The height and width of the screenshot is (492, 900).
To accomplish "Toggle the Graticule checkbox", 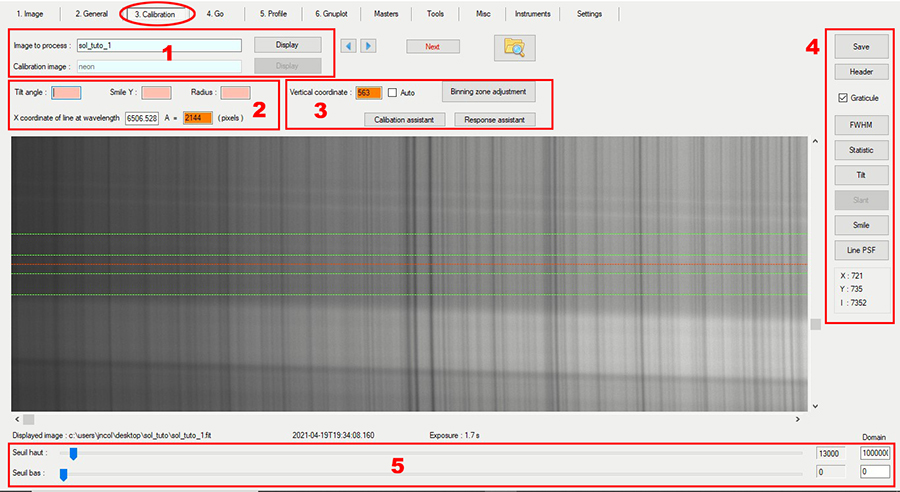I will 843,98.
